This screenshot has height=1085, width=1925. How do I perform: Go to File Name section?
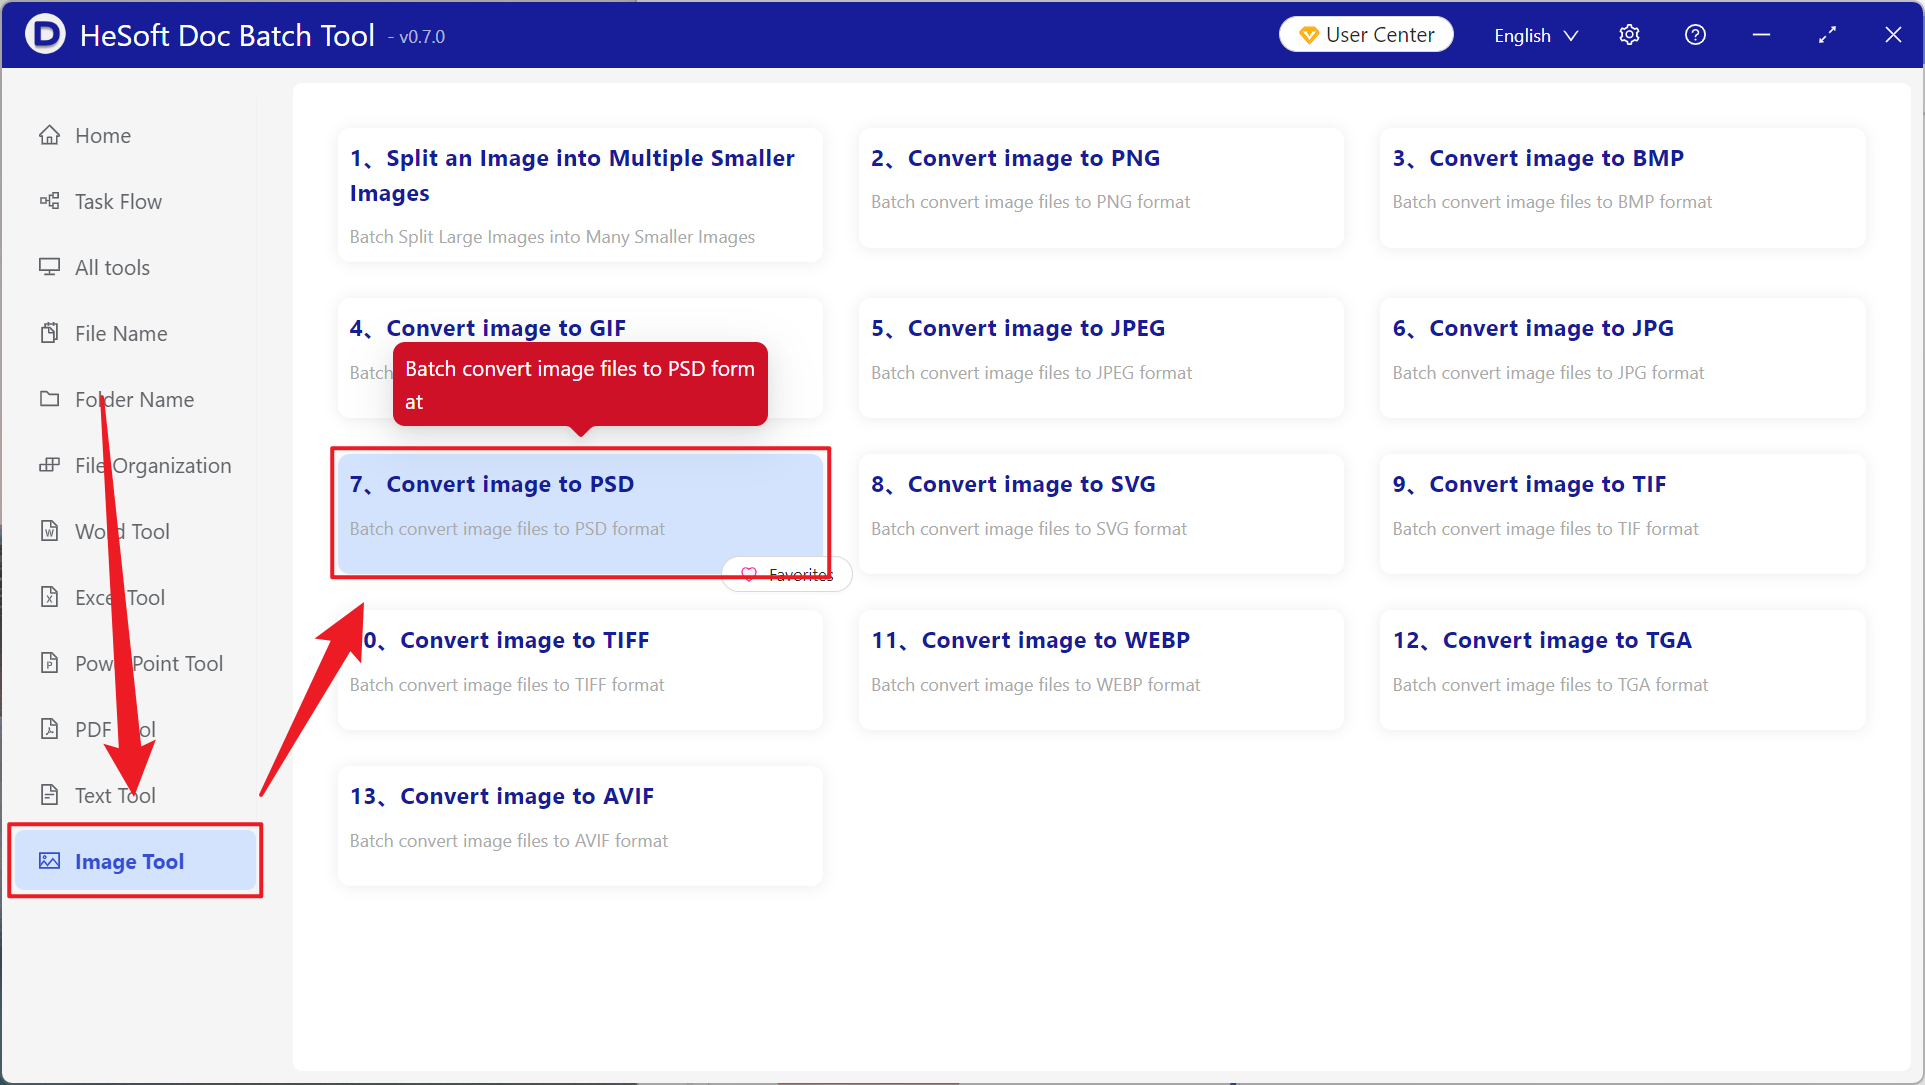point(133,333)
